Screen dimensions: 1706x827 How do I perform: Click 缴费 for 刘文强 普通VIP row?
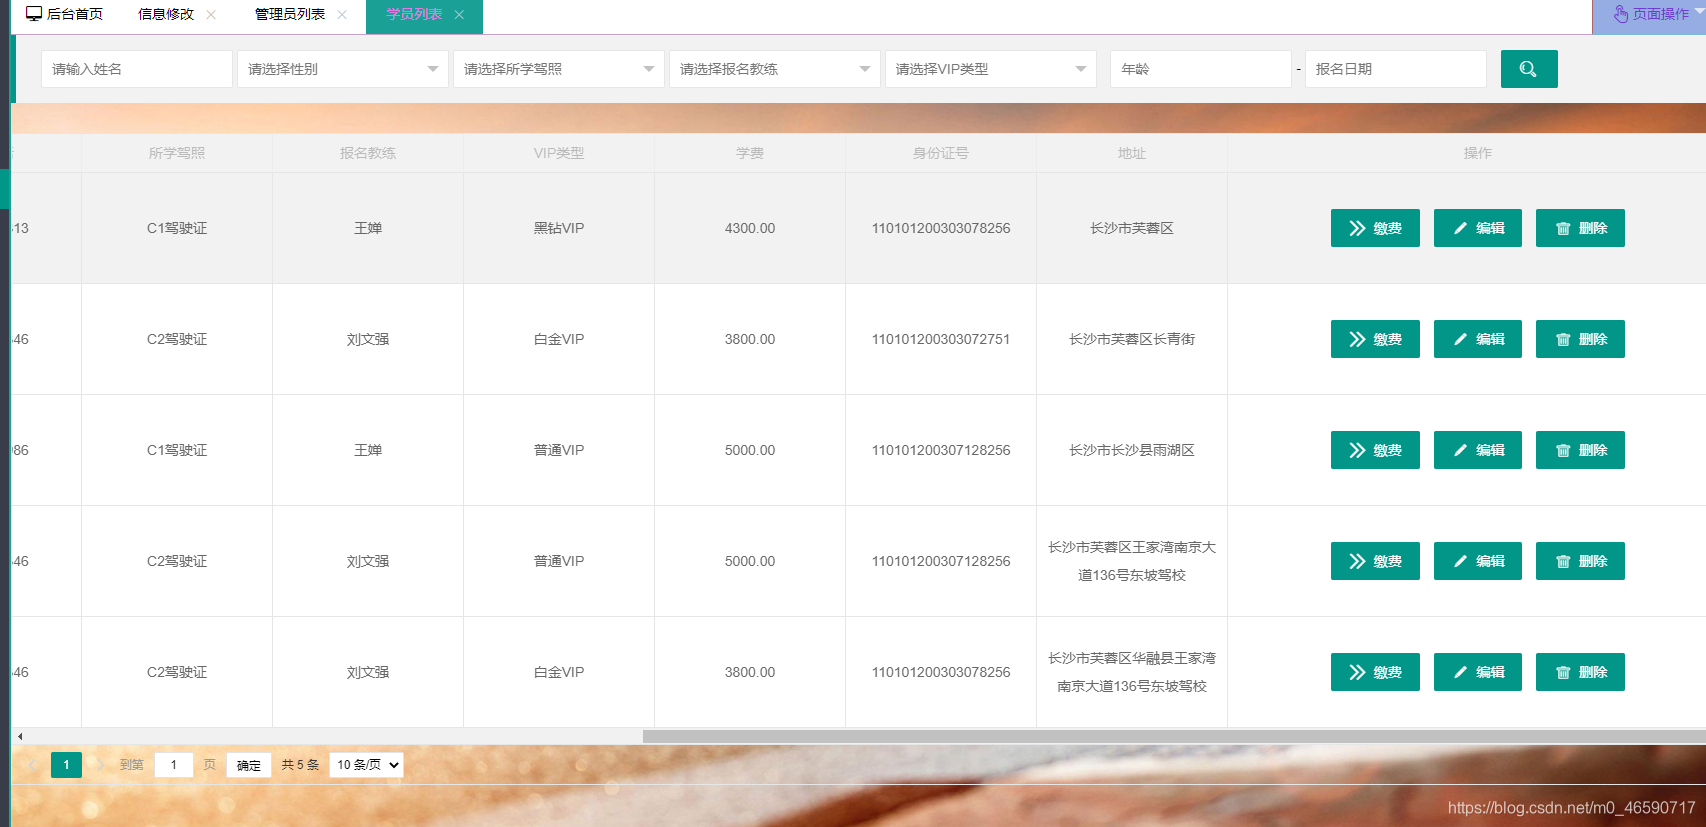tap(1375, 561)
